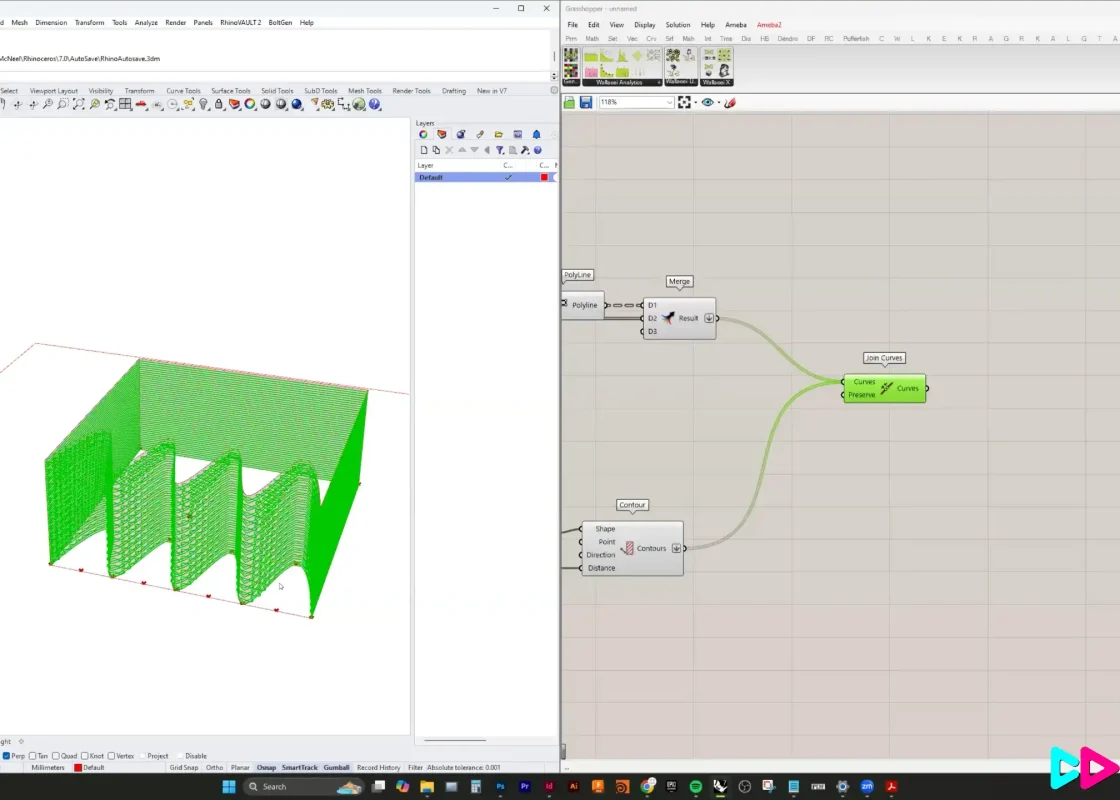1120x800 pixels.
Task: Expand the Contour component output arrow
Action: [x=677, y=548]
